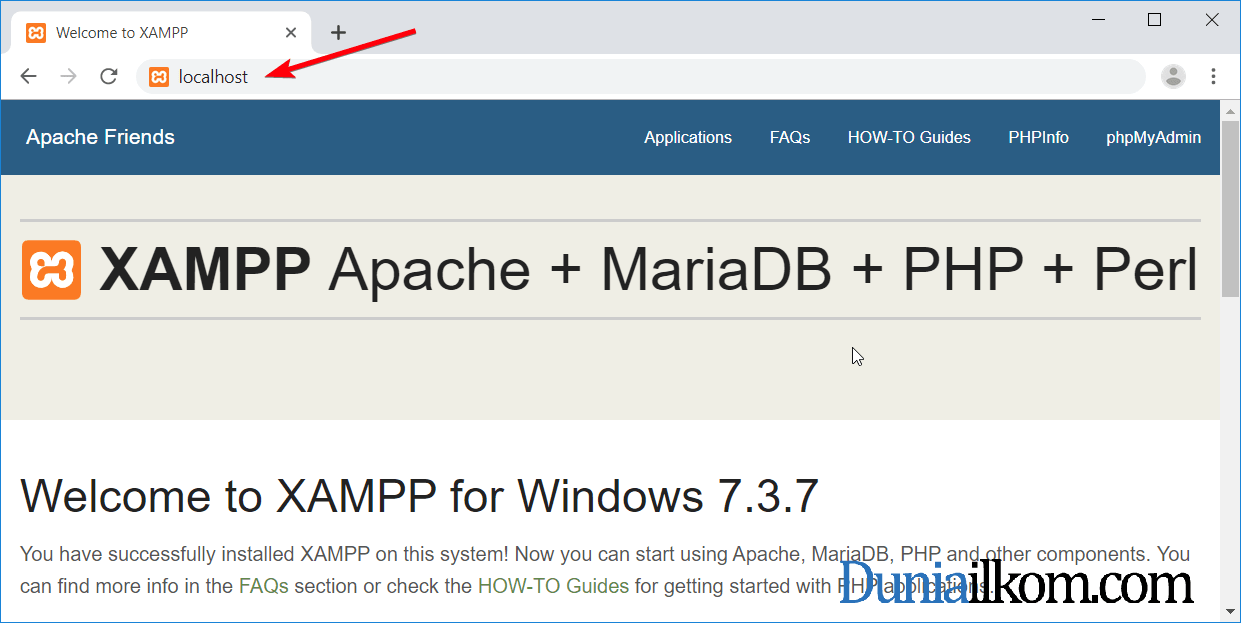This screenshot has width=1241, height=623.
Task: Click the XAMPP site icon in address bar
Action: tap(159, 77)
